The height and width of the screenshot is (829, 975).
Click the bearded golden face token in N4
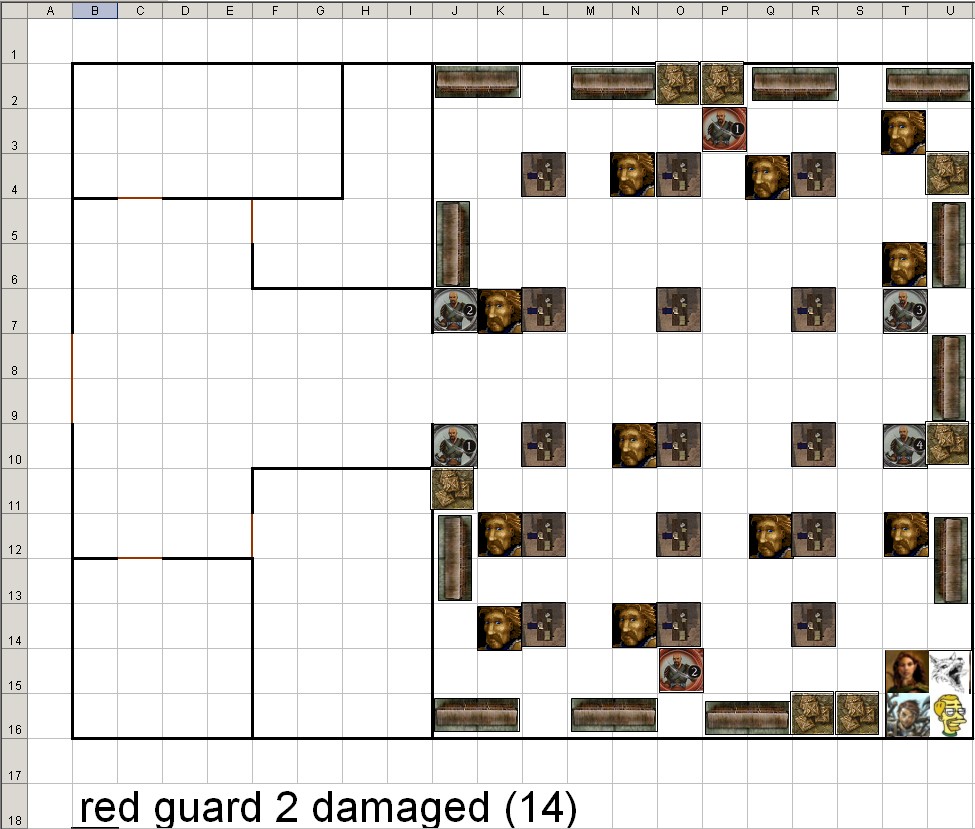pos(633,175)
